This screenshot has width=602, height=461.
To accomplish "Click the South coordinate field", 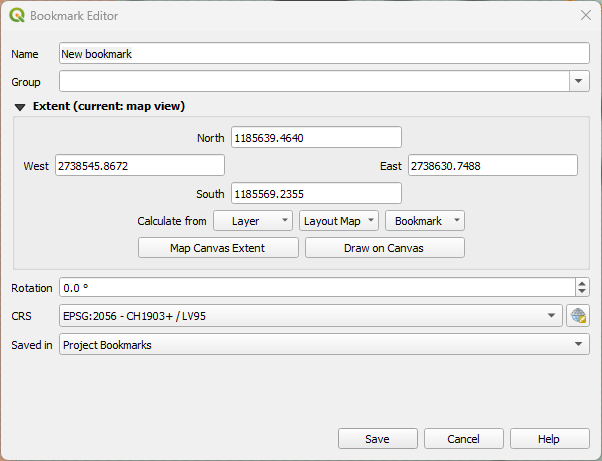I will coord(316,193).
